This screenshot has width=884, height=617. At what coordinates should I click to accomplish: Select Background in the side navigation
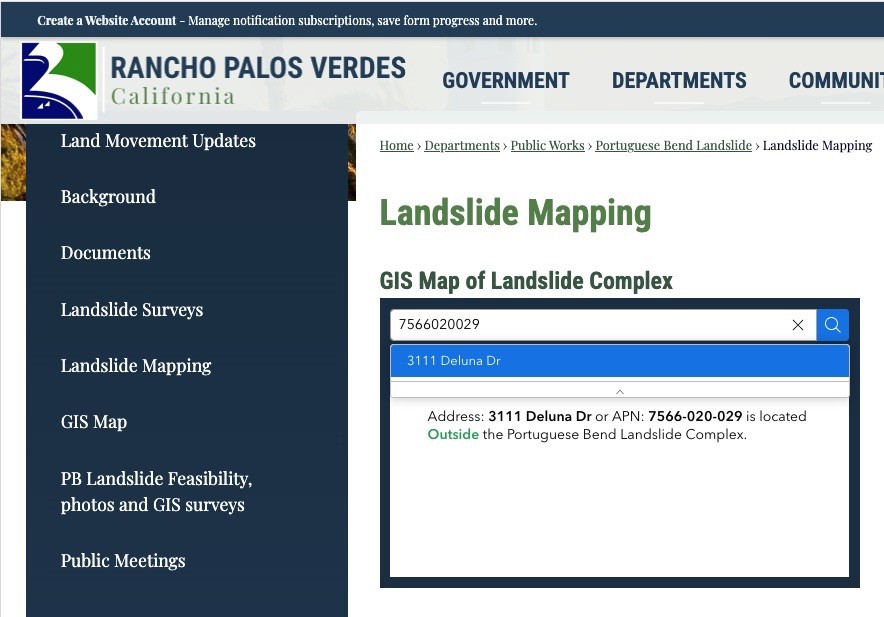[108, 197]
